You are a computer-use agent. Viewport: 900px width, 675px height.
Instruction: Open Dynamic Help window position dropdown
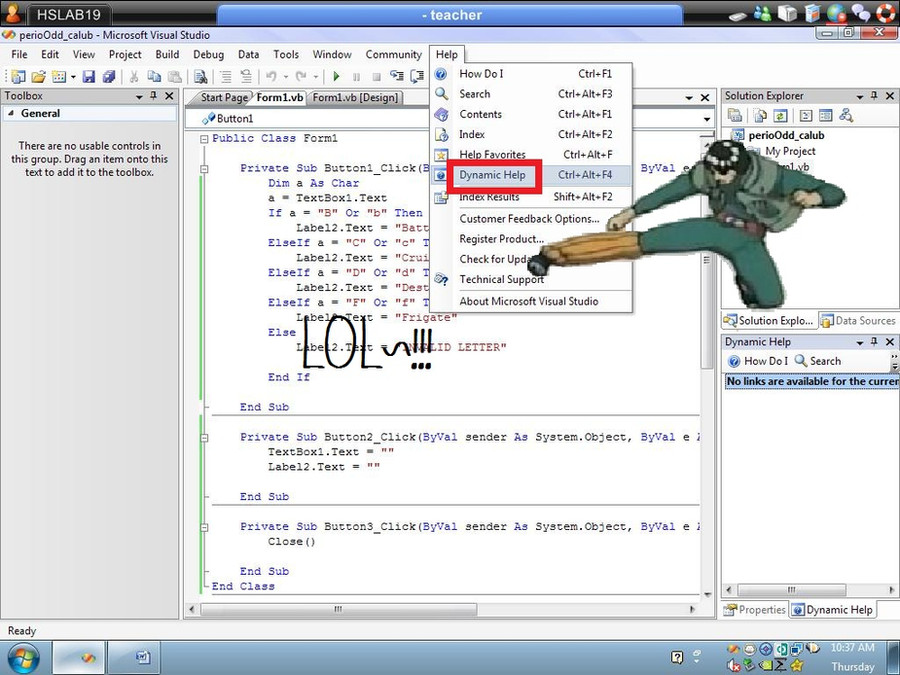pyautogui.click(x=860, y=343)
